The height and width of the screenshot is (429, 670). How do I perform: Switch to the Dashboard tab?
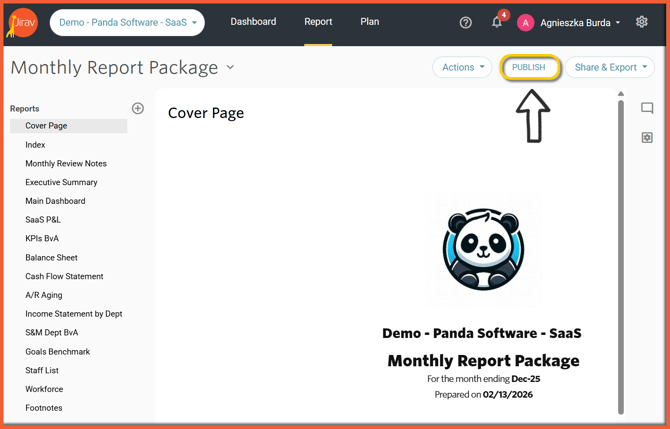click(x=253, y=22)
